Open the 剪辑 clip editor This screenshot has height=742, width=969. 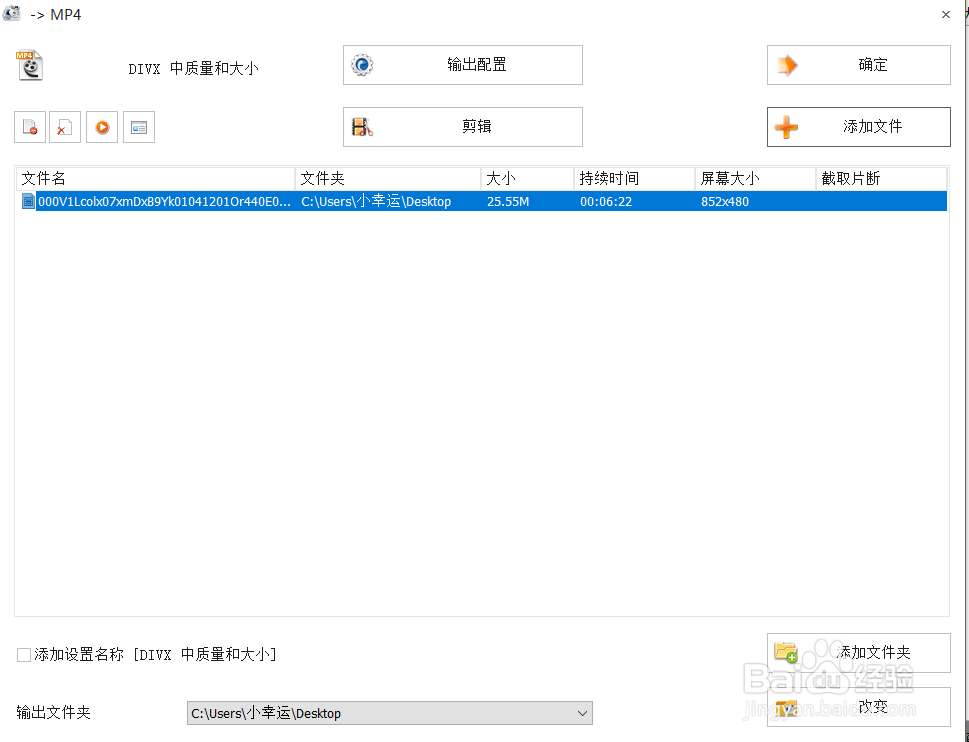tap(463, 127)
